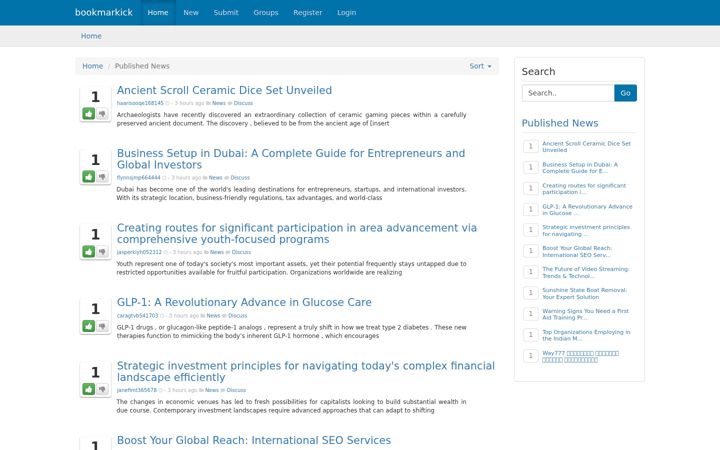
Task: Open sidebar link Creating routes for significant participation
Action: (x=584, y=189)
